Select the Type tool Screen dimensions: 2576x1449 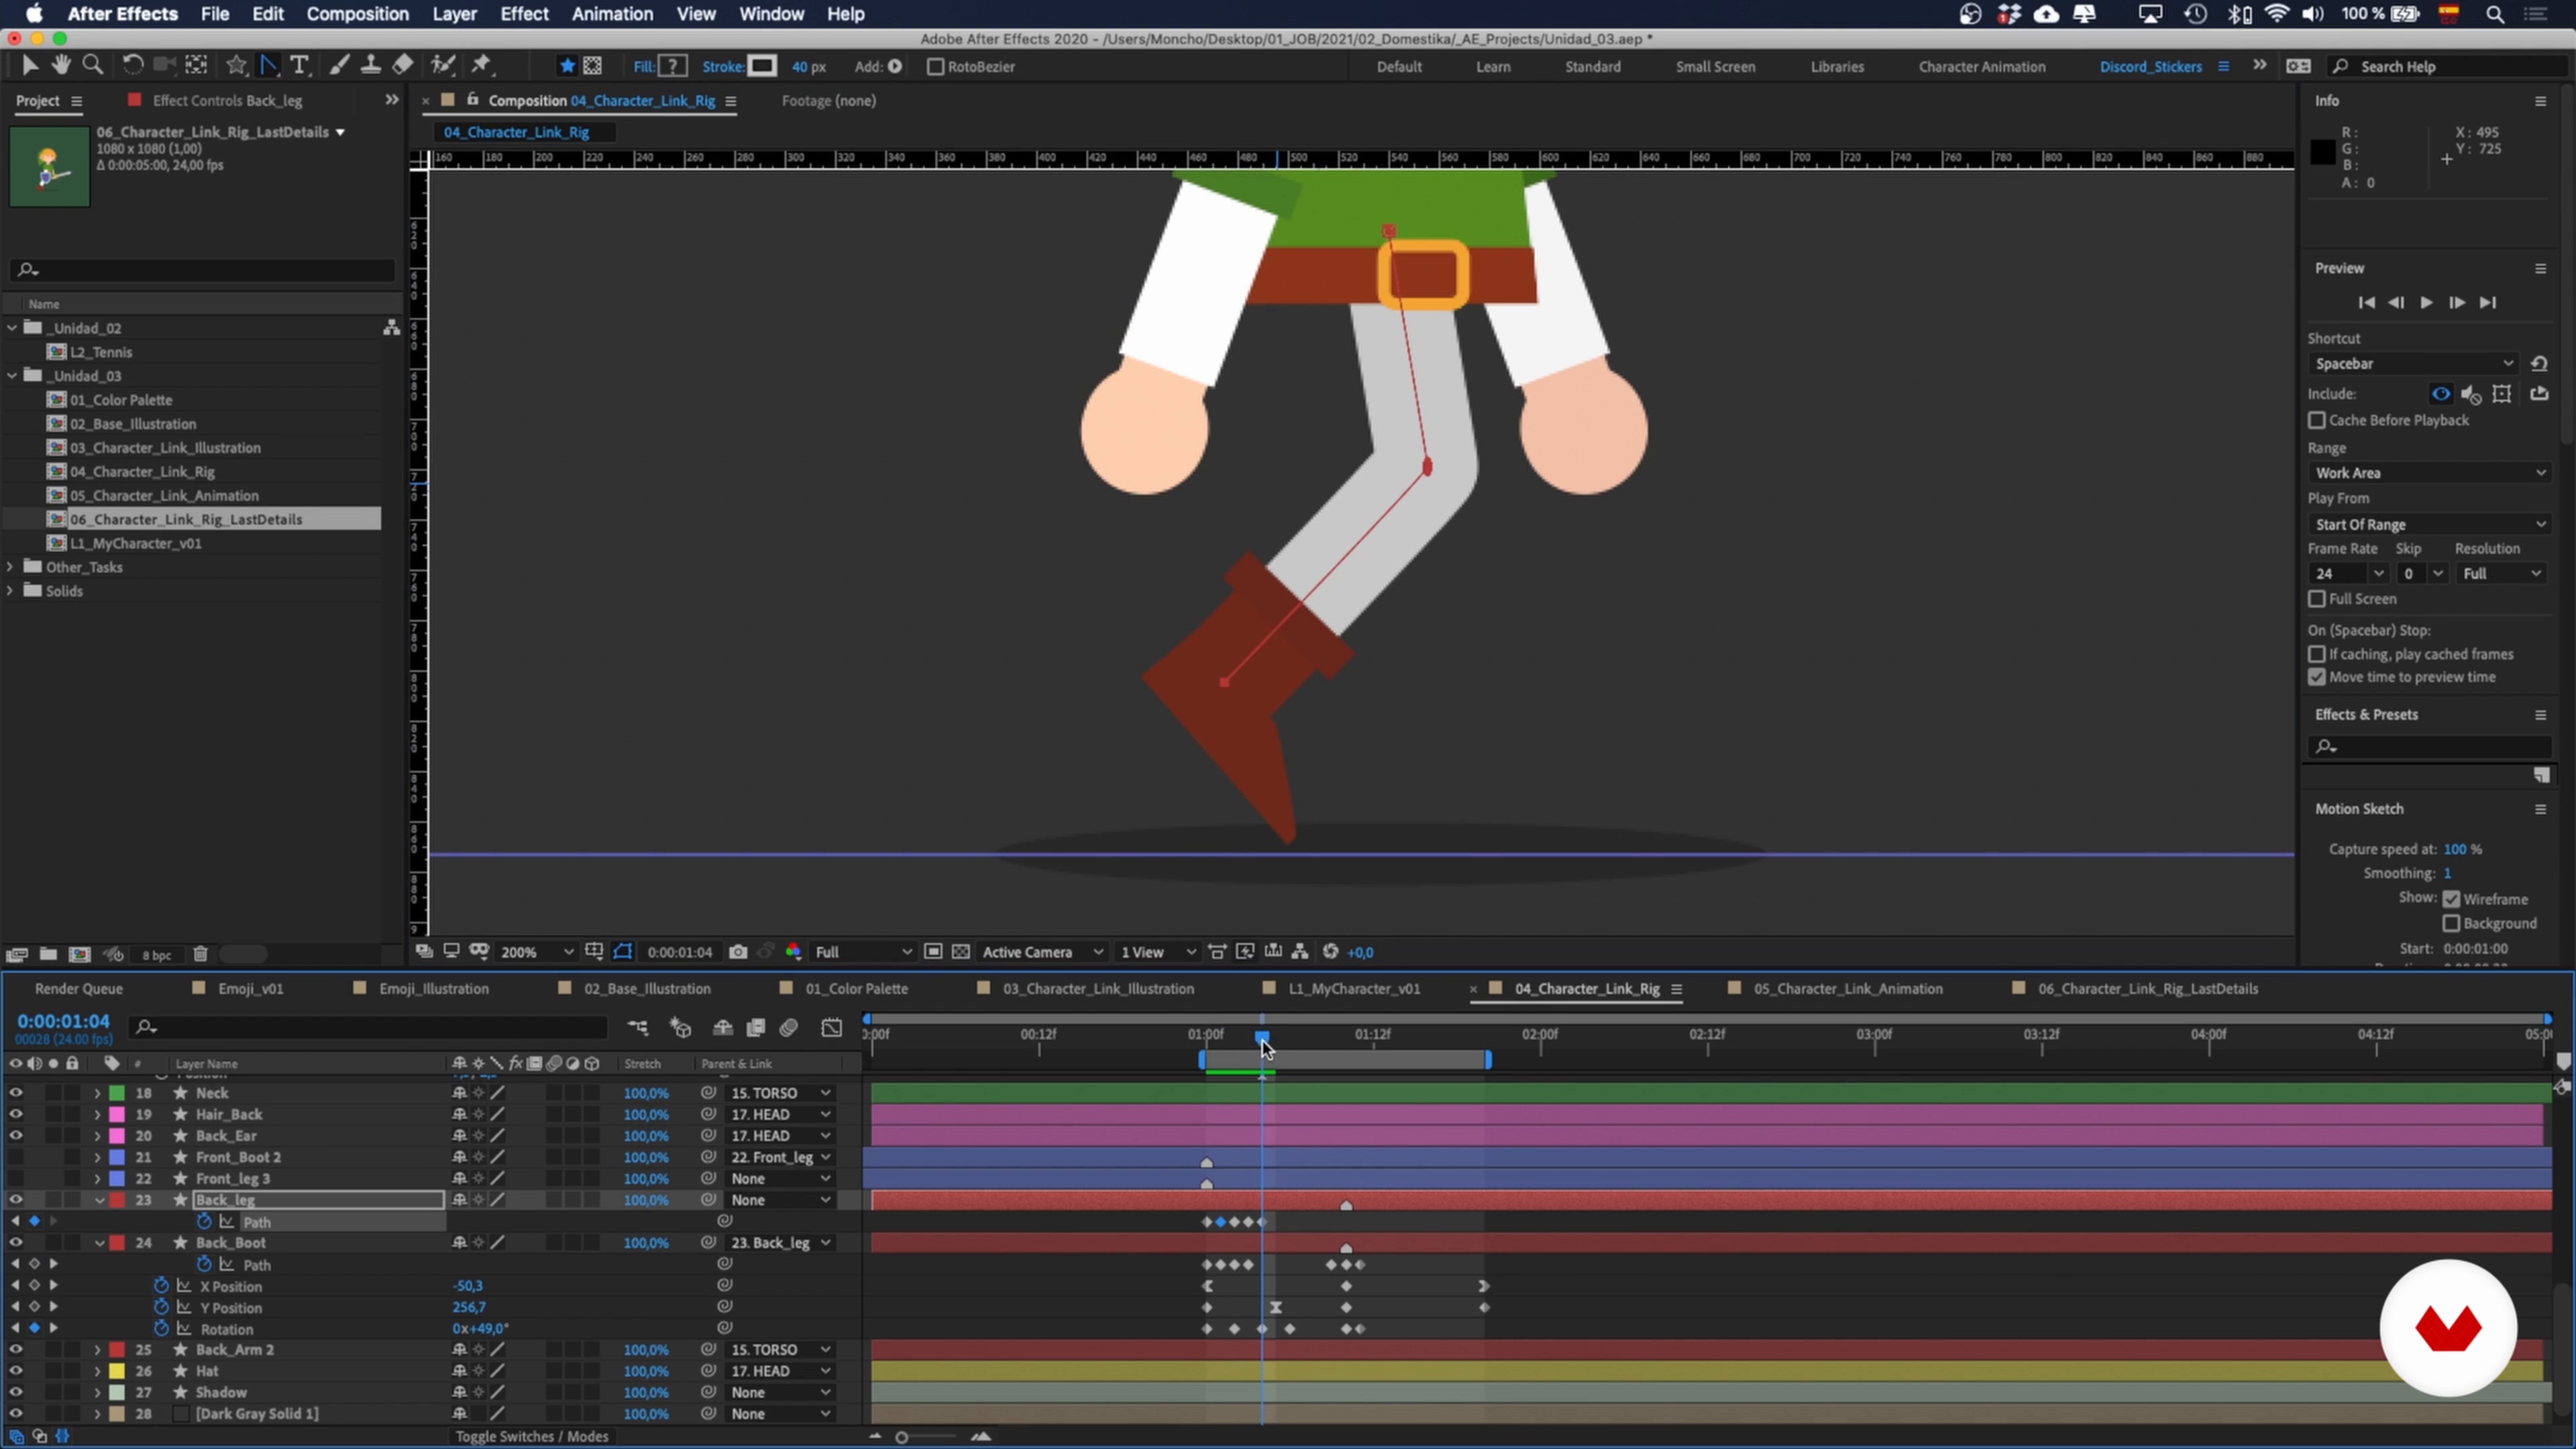click(x=299, y=66)
